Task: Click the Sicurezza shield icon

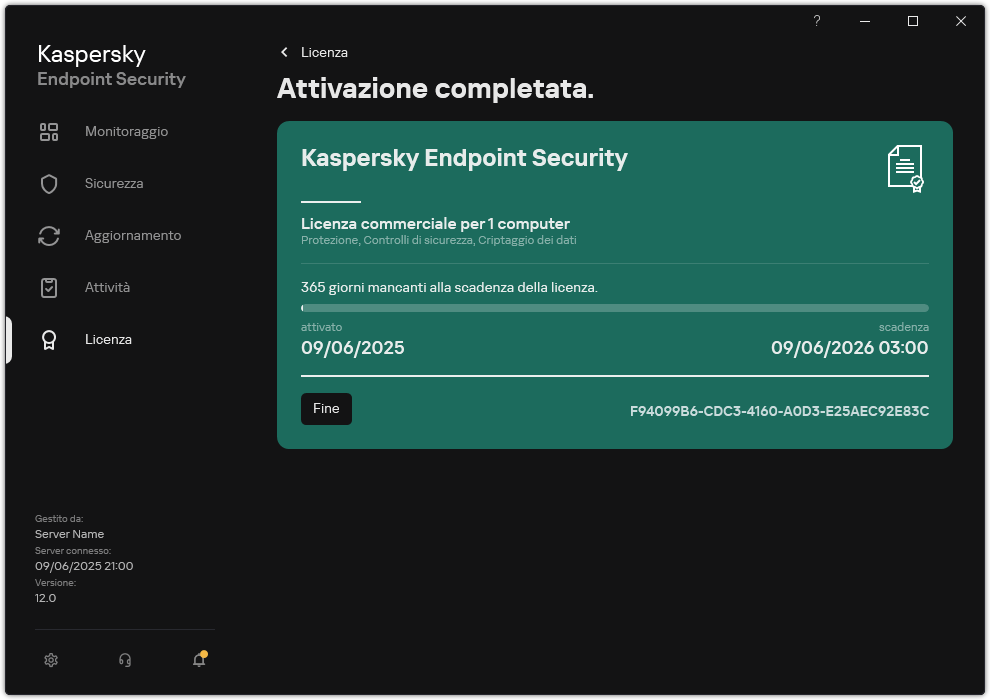Action: tap(49, 183)
